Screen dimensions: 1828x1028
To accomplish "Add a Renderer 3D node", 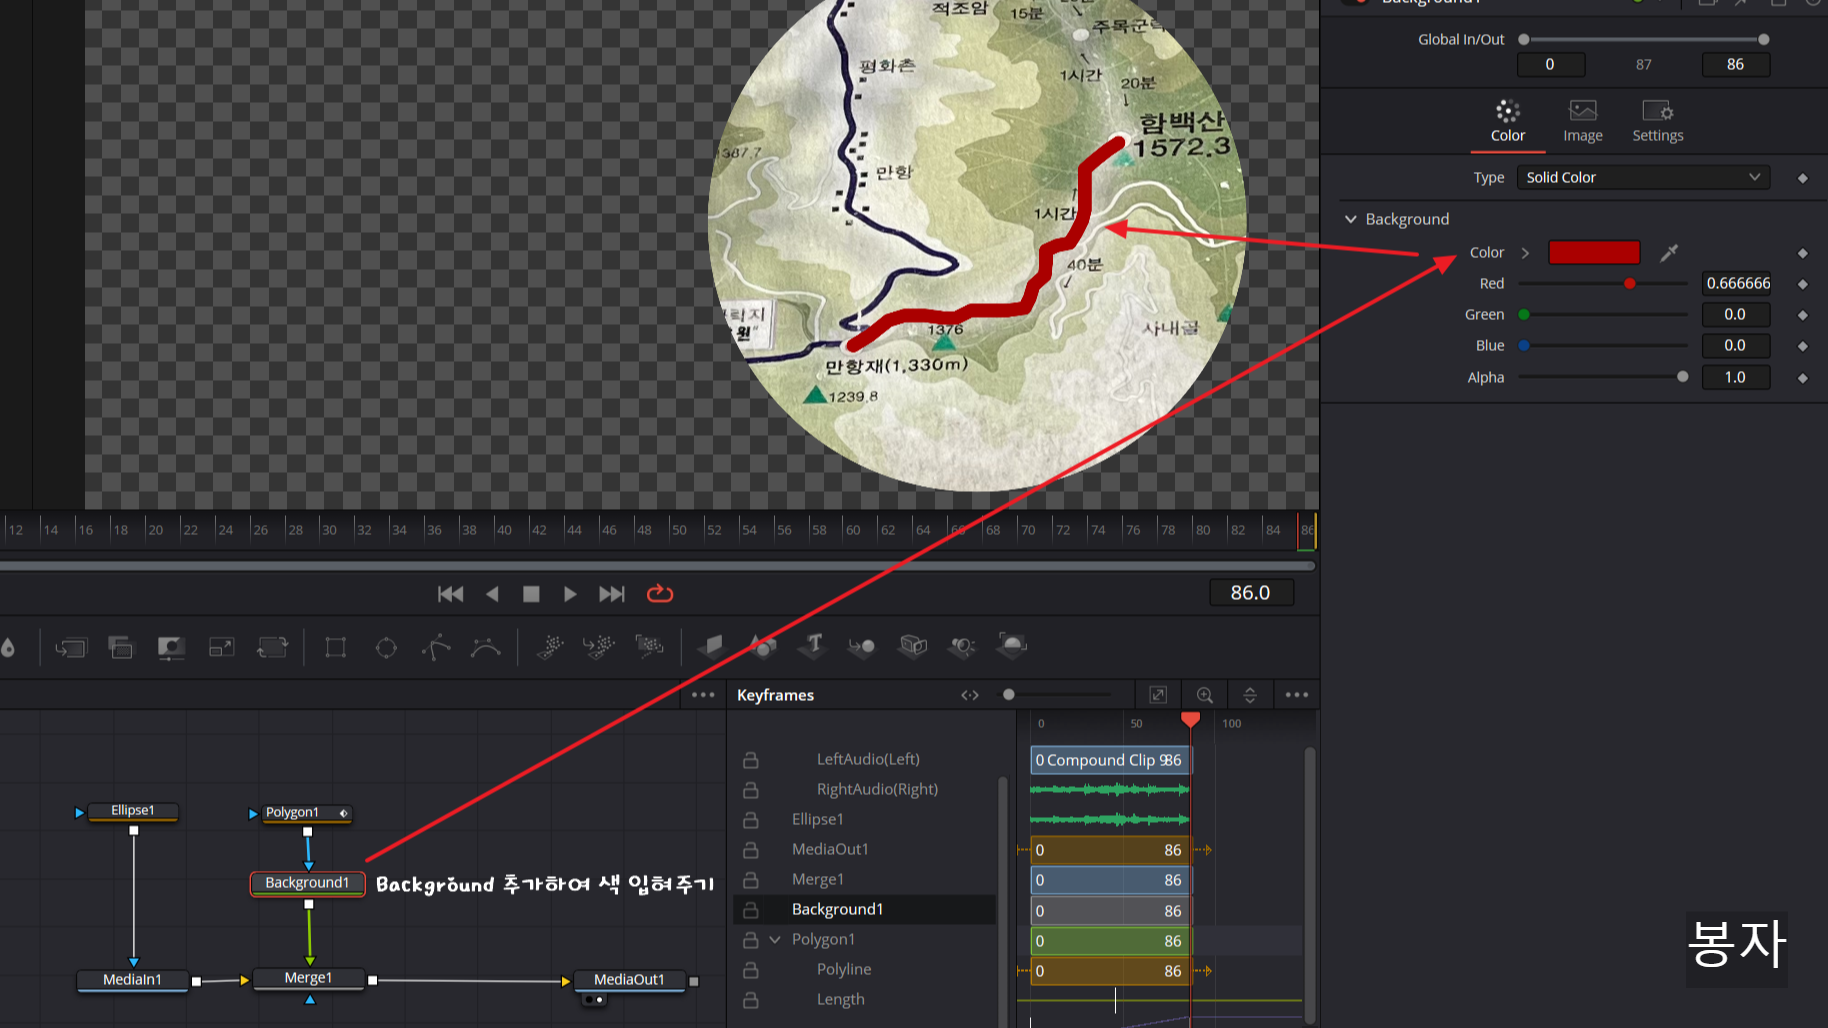I will pos(1012,646).
